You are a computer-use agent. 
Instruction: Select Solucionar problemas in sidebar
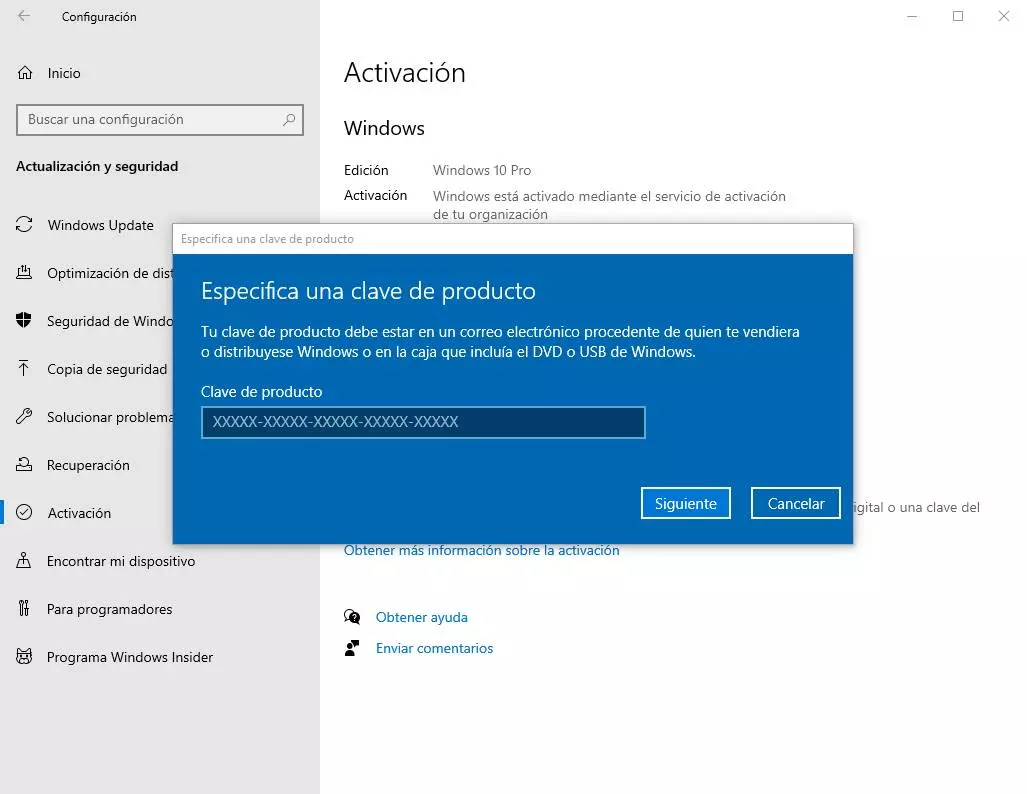click(x=109, y=417)
